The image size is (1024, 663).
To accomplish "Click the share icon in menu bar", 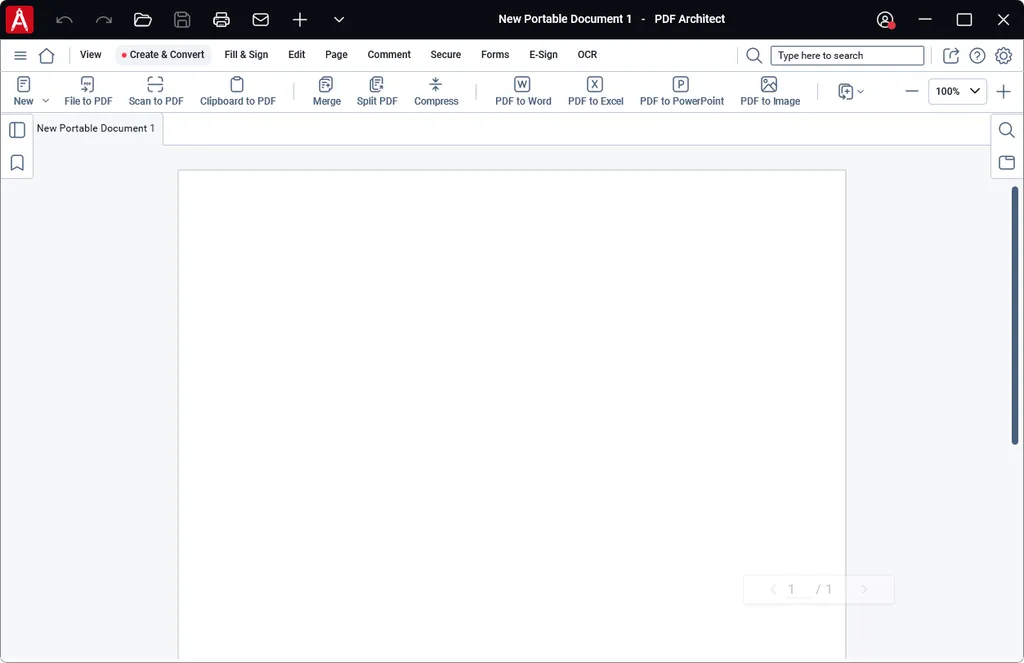I will 951,56.
